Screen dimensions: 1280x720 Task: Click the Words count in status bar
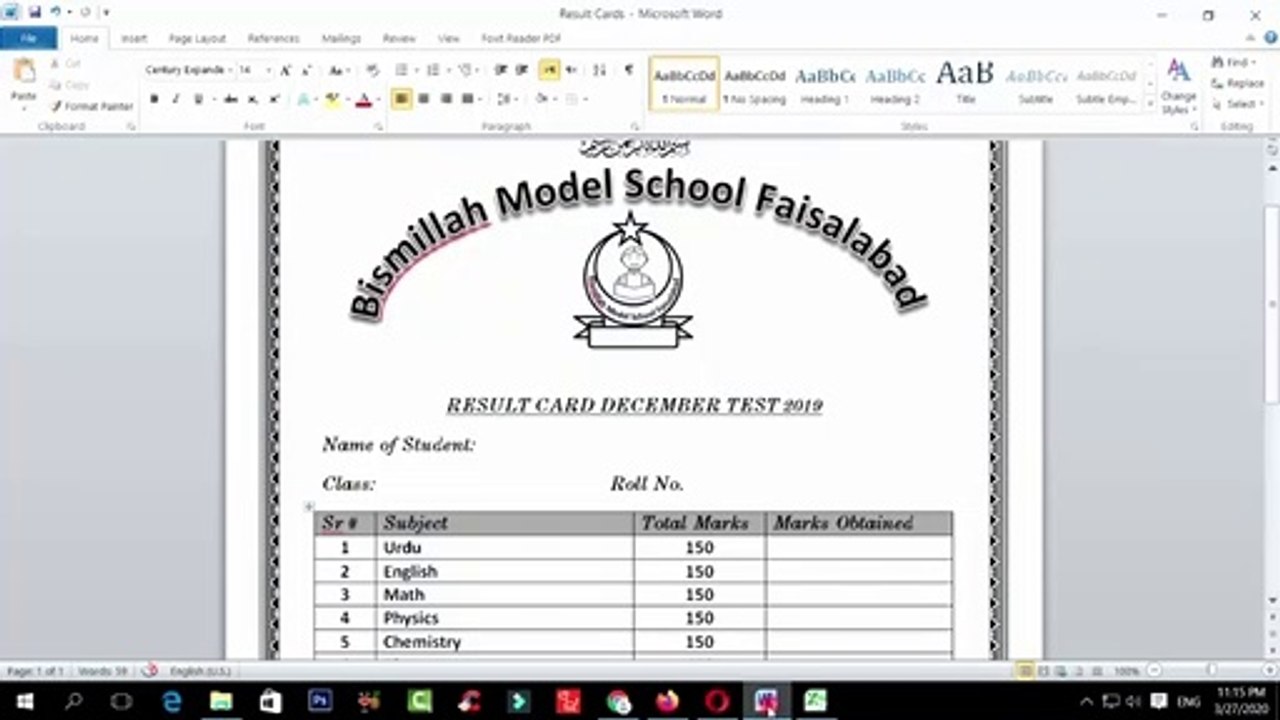click(102, 670)
